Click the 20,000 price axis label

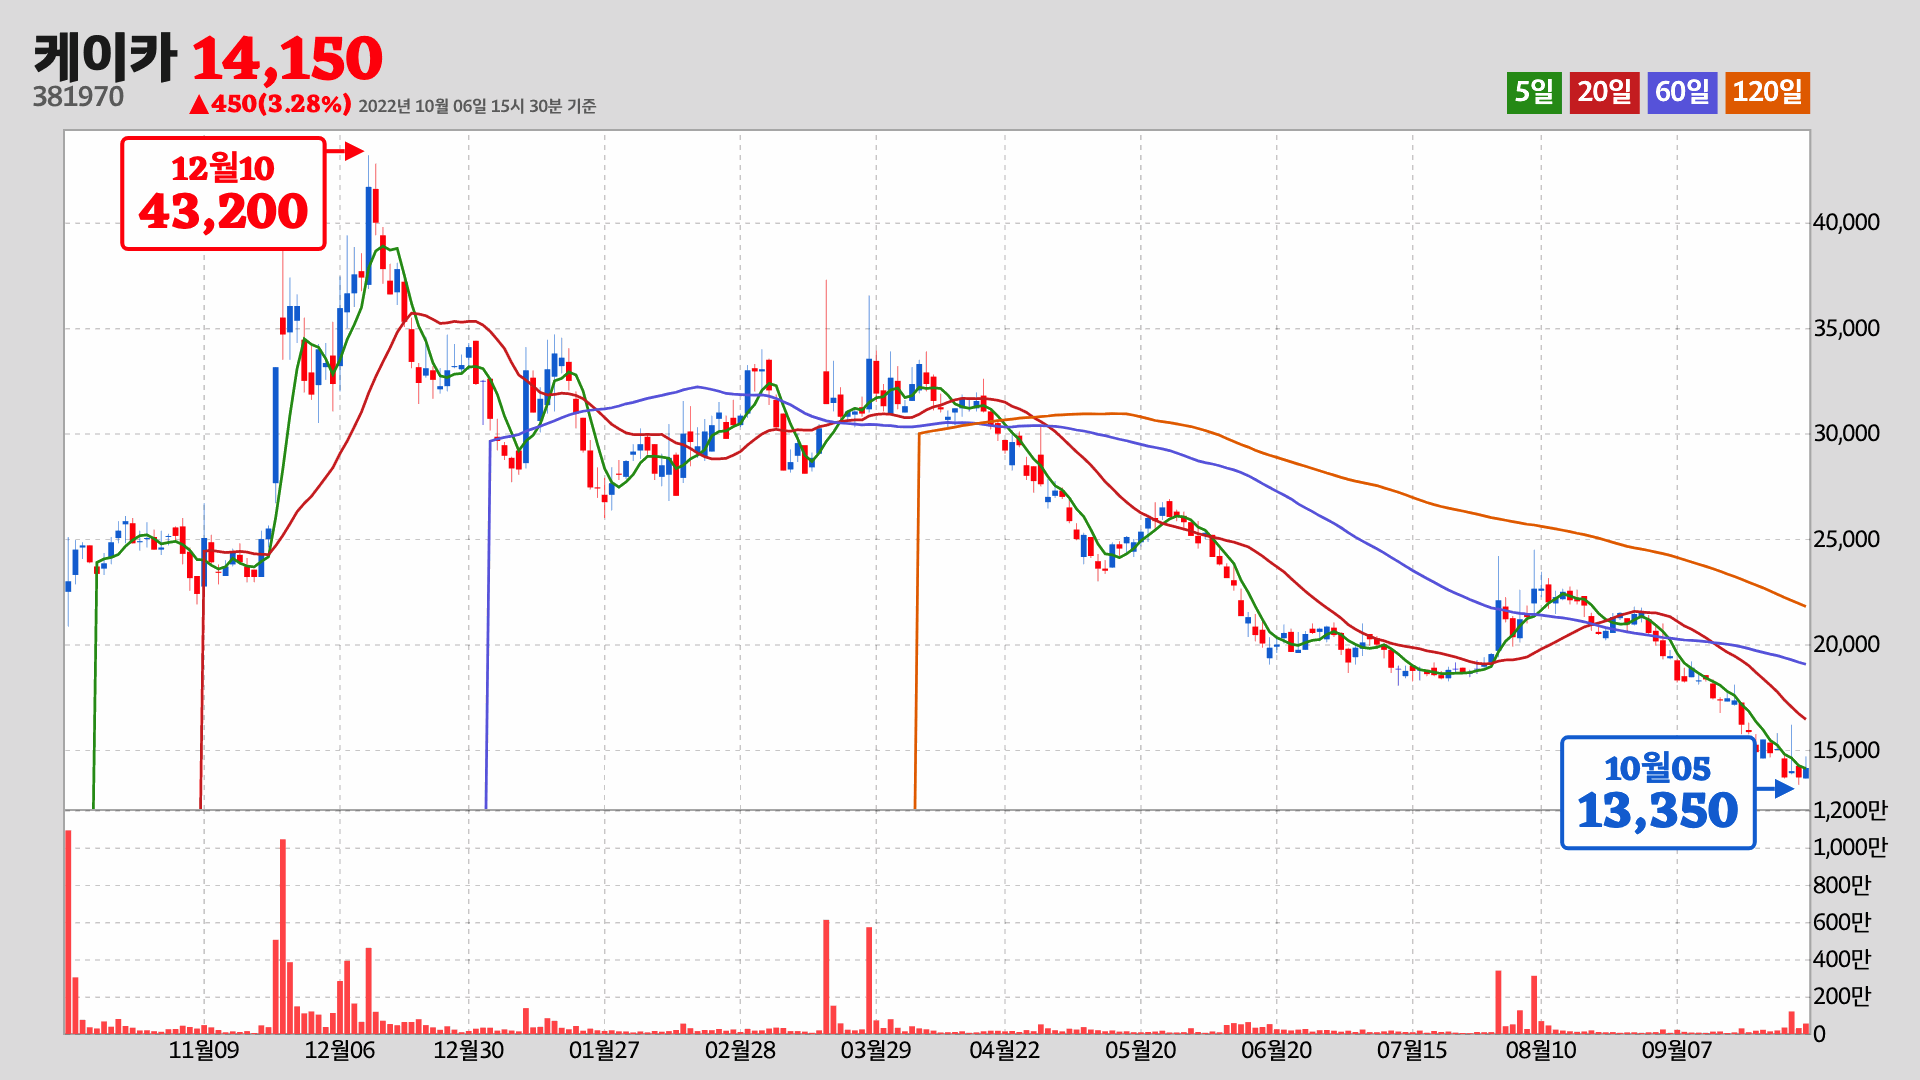[1846, 644]
